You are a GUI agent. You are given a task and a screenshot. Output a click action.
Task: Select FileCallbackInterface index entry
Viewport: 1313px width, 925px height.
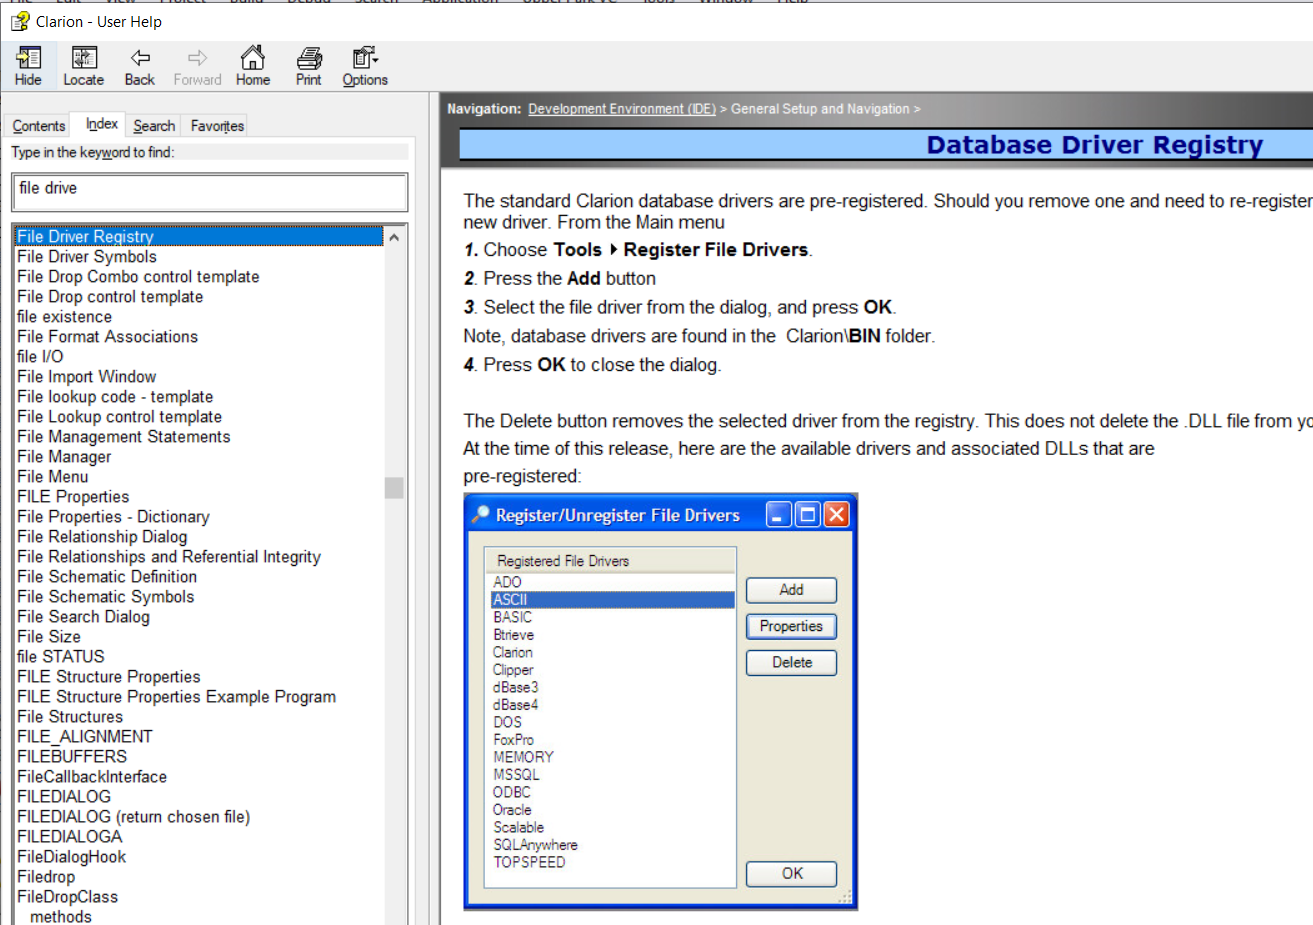pos(92,777)
